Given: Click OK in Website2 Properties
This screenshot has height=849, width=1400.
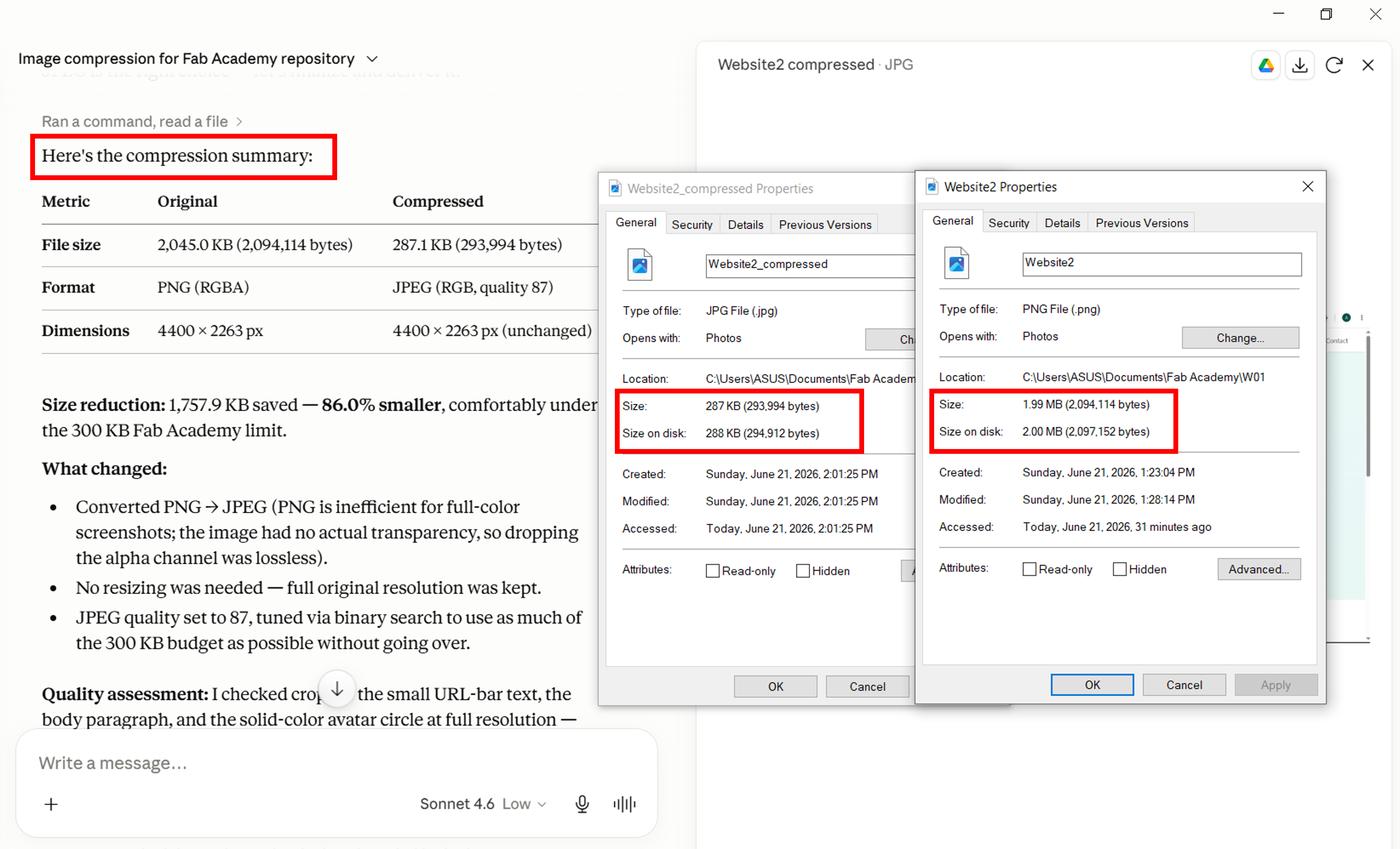Looking at the screenshot, I should pyautogui.click(x=1092, y=685).
